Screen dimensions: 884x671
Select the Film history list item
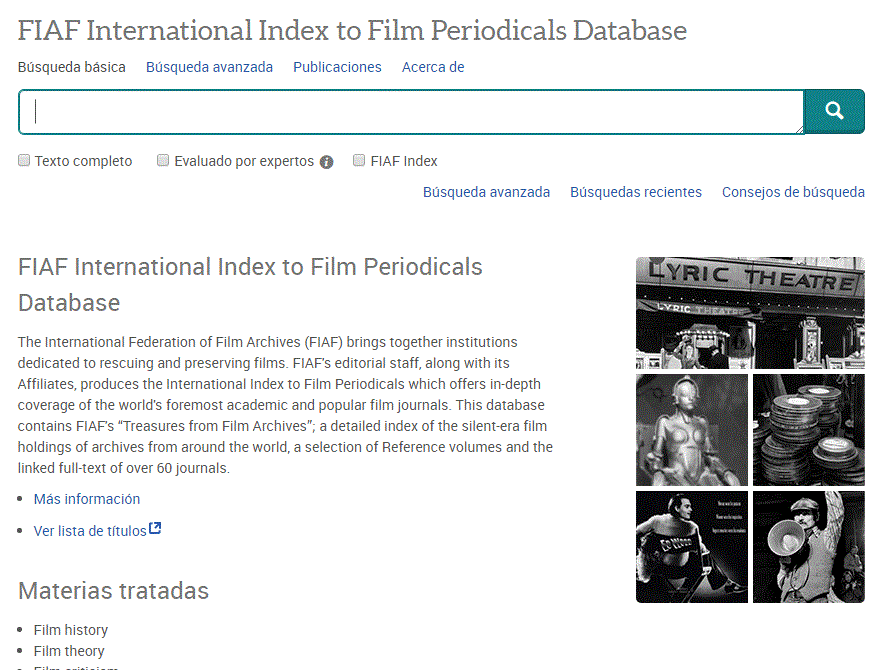[x=70, y=630]
